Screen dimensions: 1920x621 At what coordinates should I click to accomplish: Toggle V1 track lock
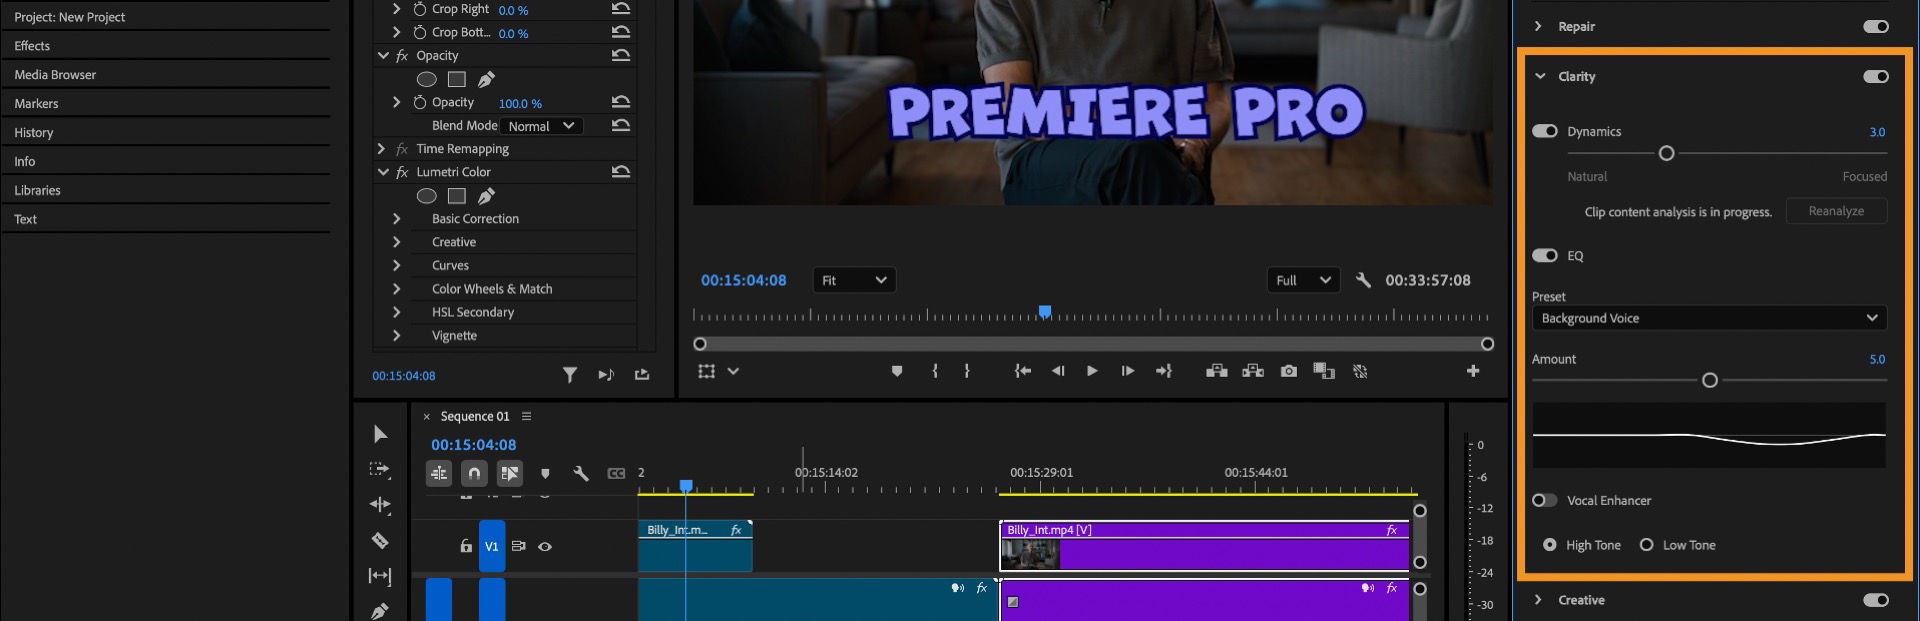click(466, 546)
